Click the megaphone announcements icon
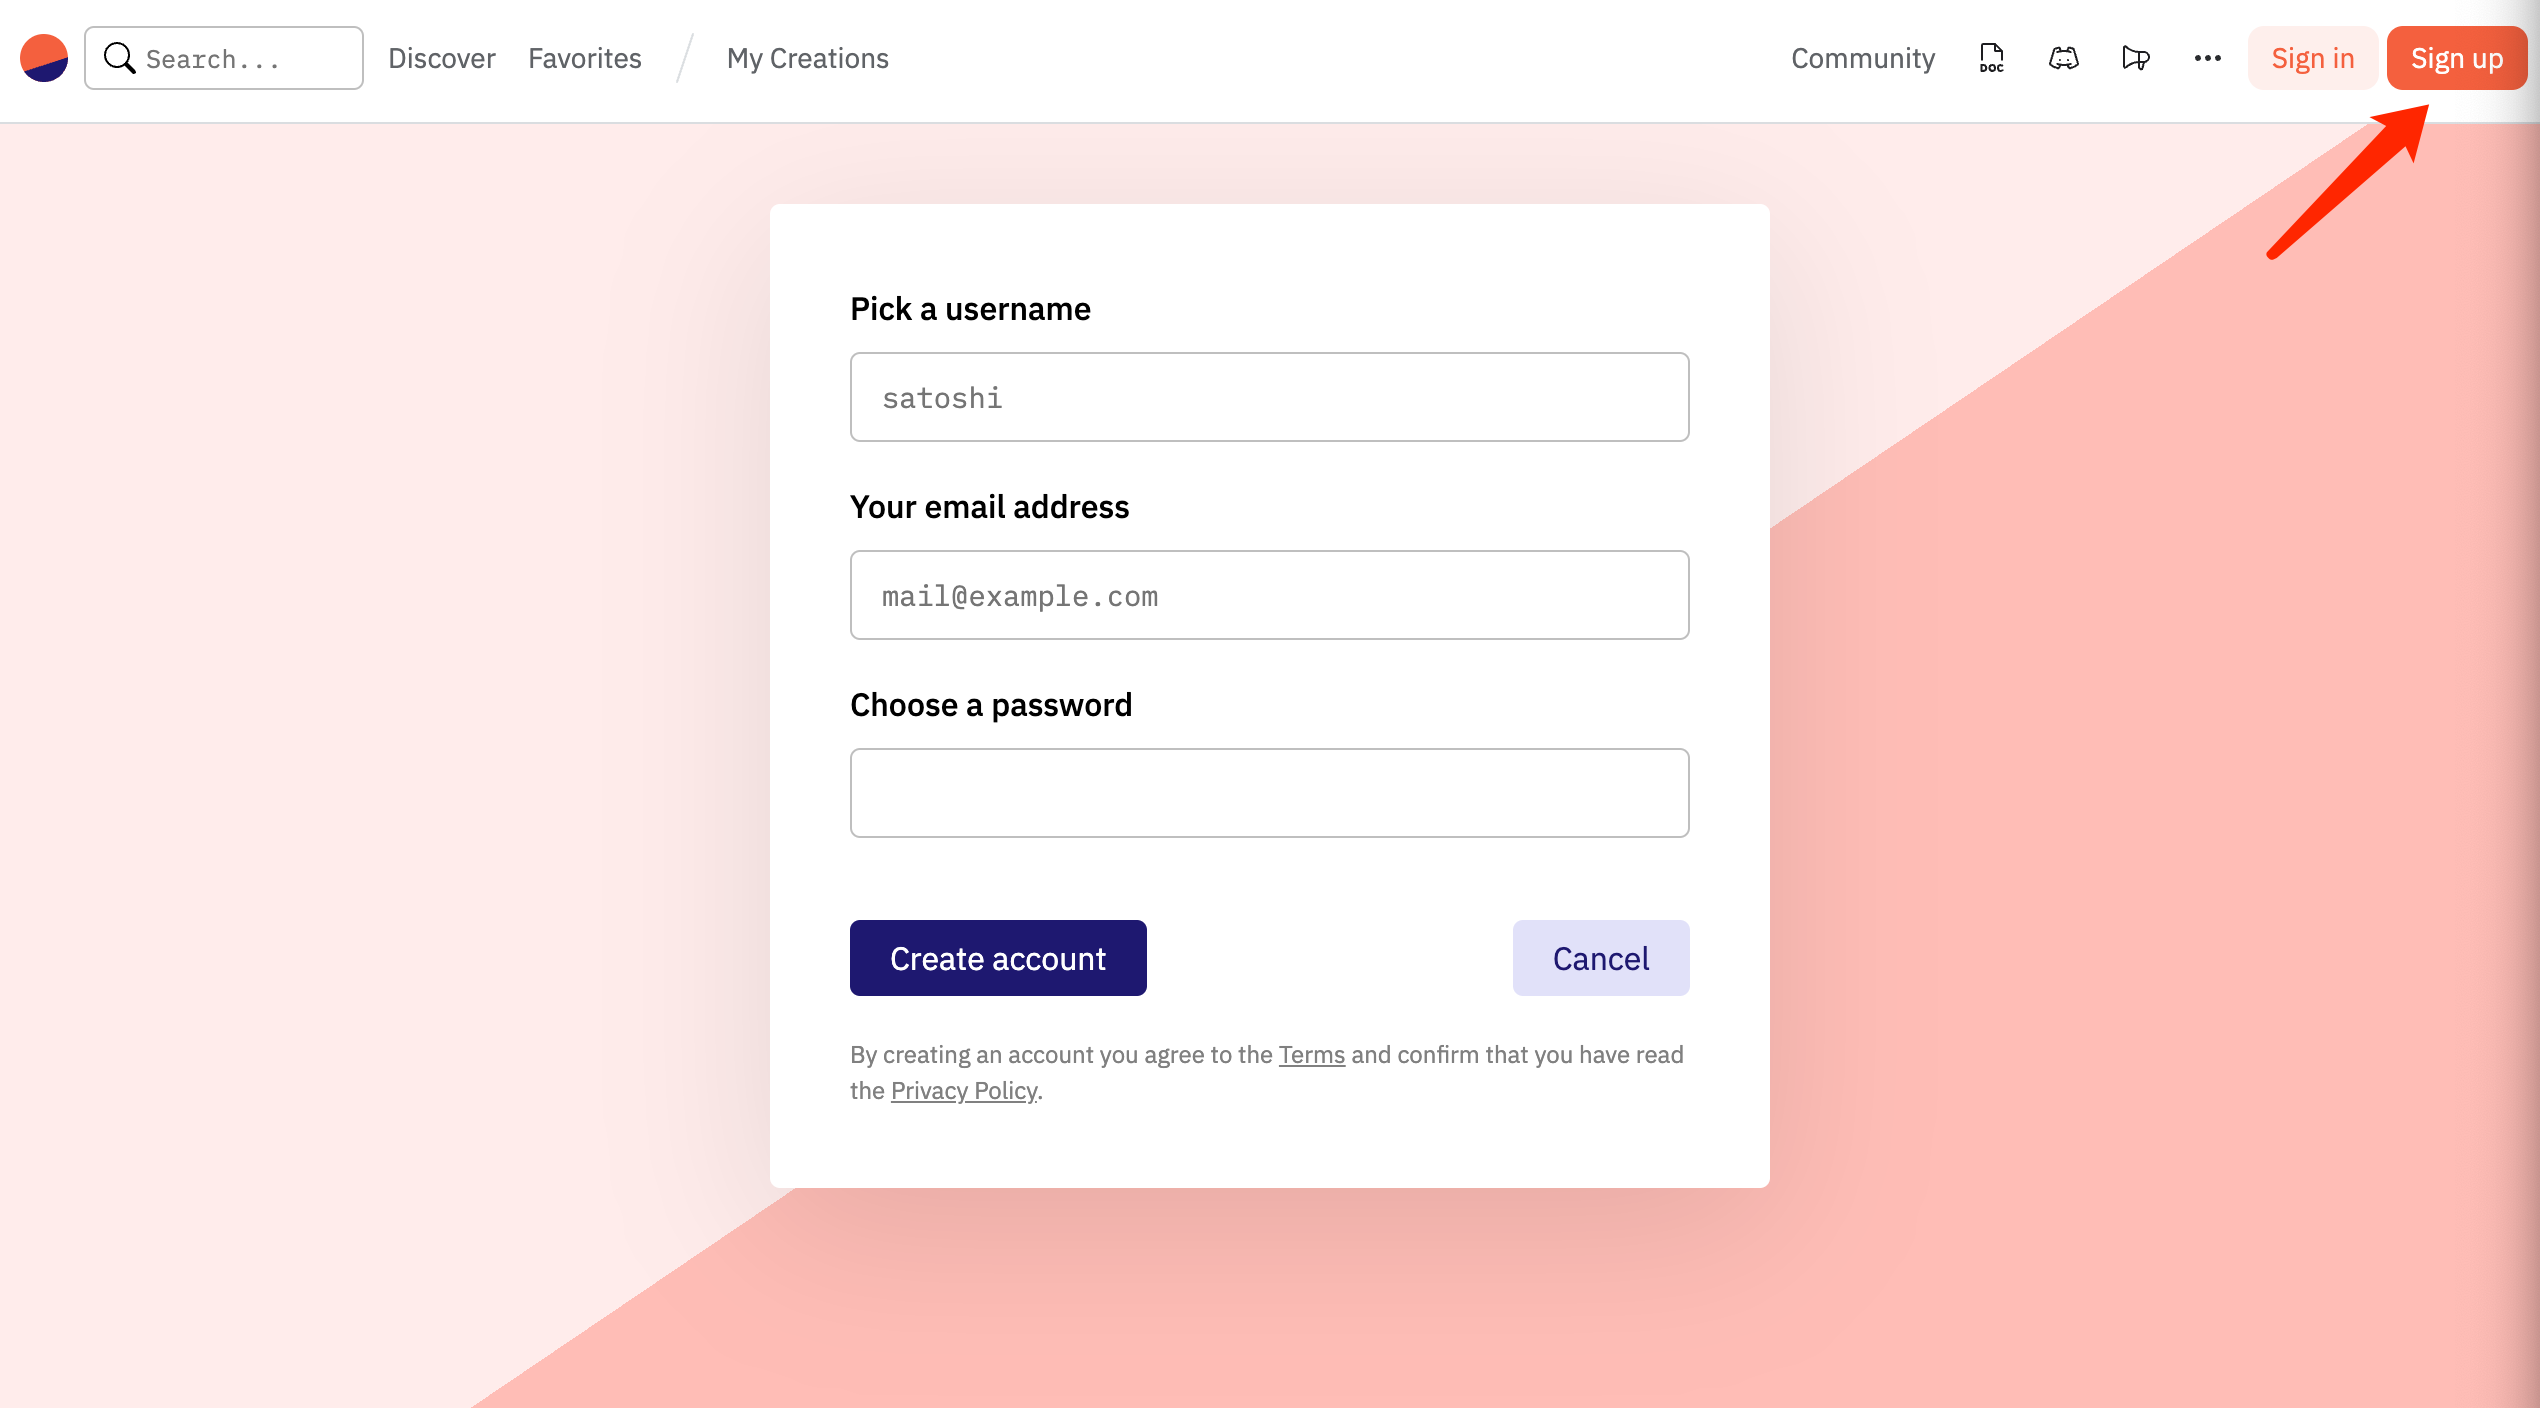Image resolution: width=2540 pixels, height=1408 pixels. pyautogui.click(x=2135, y=58)
